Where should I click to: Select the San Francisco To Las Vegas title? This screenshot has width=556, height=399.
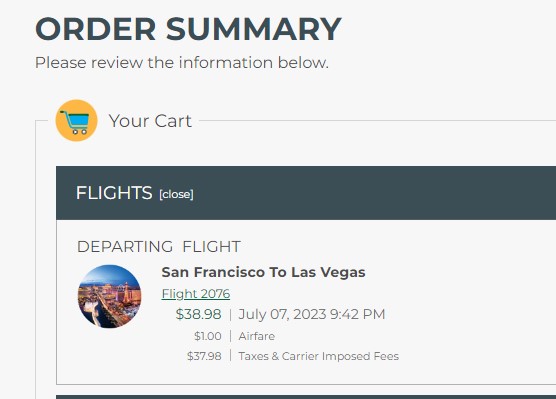(x=263, y=272)
